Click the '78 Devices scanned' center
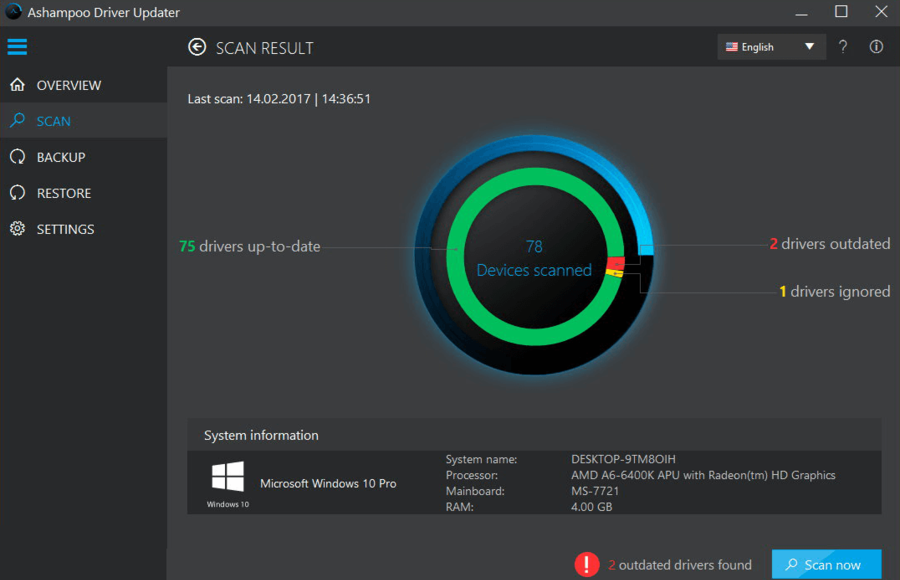Image resolution: width=900 pixels, height=580 pixels. (534, 258)
